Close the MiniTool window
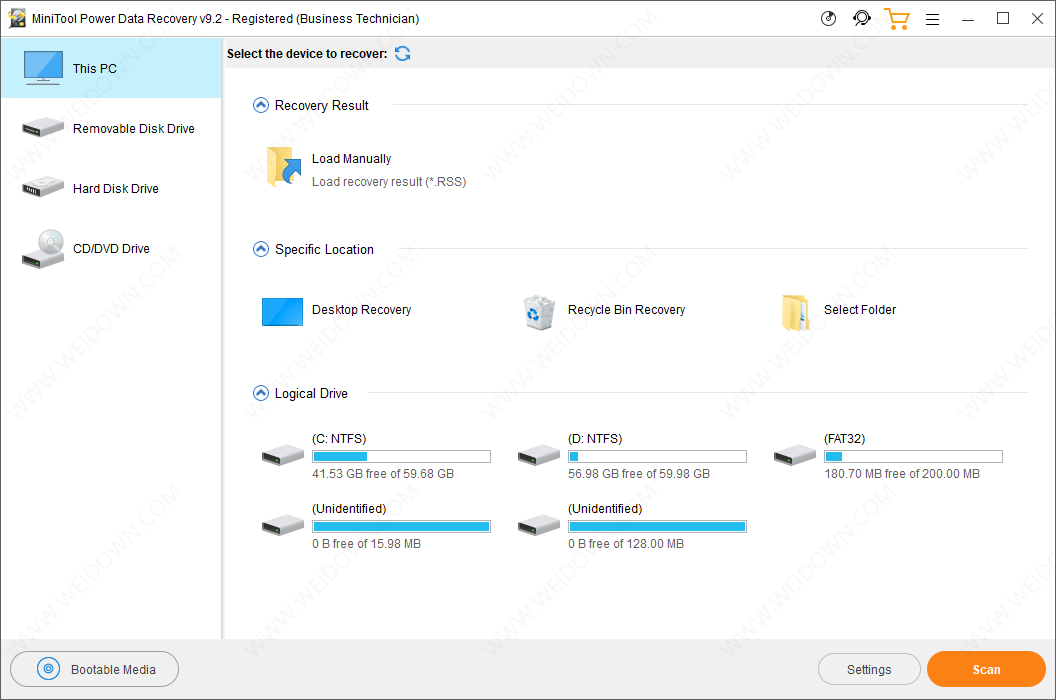Viewport: 1056px width, 700px height. [x=1038, y=19]
